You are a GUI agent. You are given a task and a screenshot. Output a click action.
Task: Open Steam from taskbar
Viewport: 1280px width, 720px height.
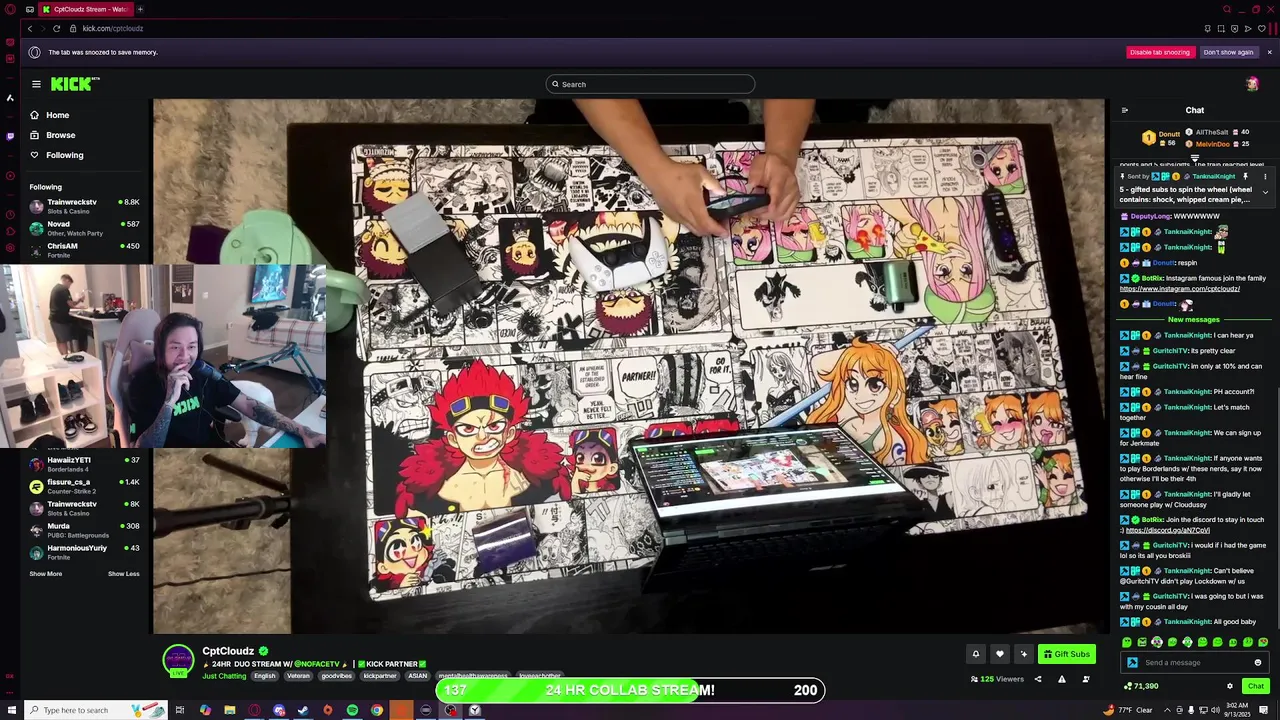click(x=303, y=710)
